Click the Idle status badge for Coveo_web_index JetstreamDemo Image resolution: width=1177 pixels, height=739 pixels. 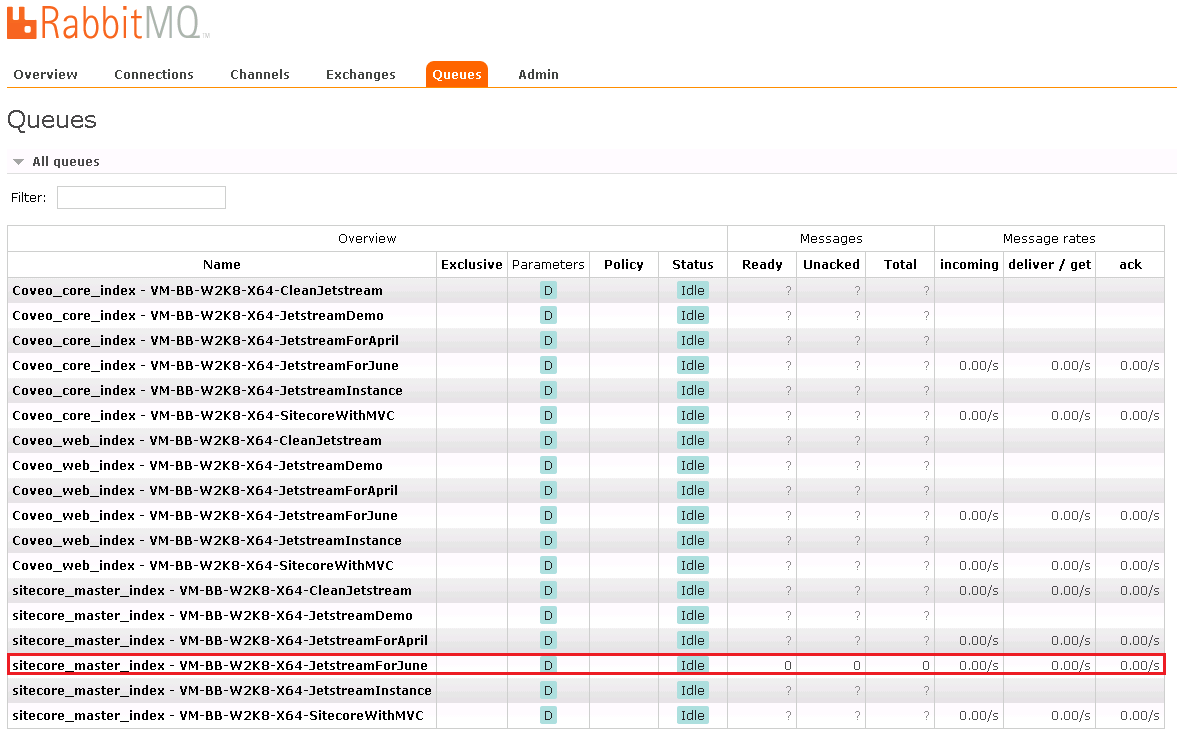pyautogui.click(x=692, y=465)
